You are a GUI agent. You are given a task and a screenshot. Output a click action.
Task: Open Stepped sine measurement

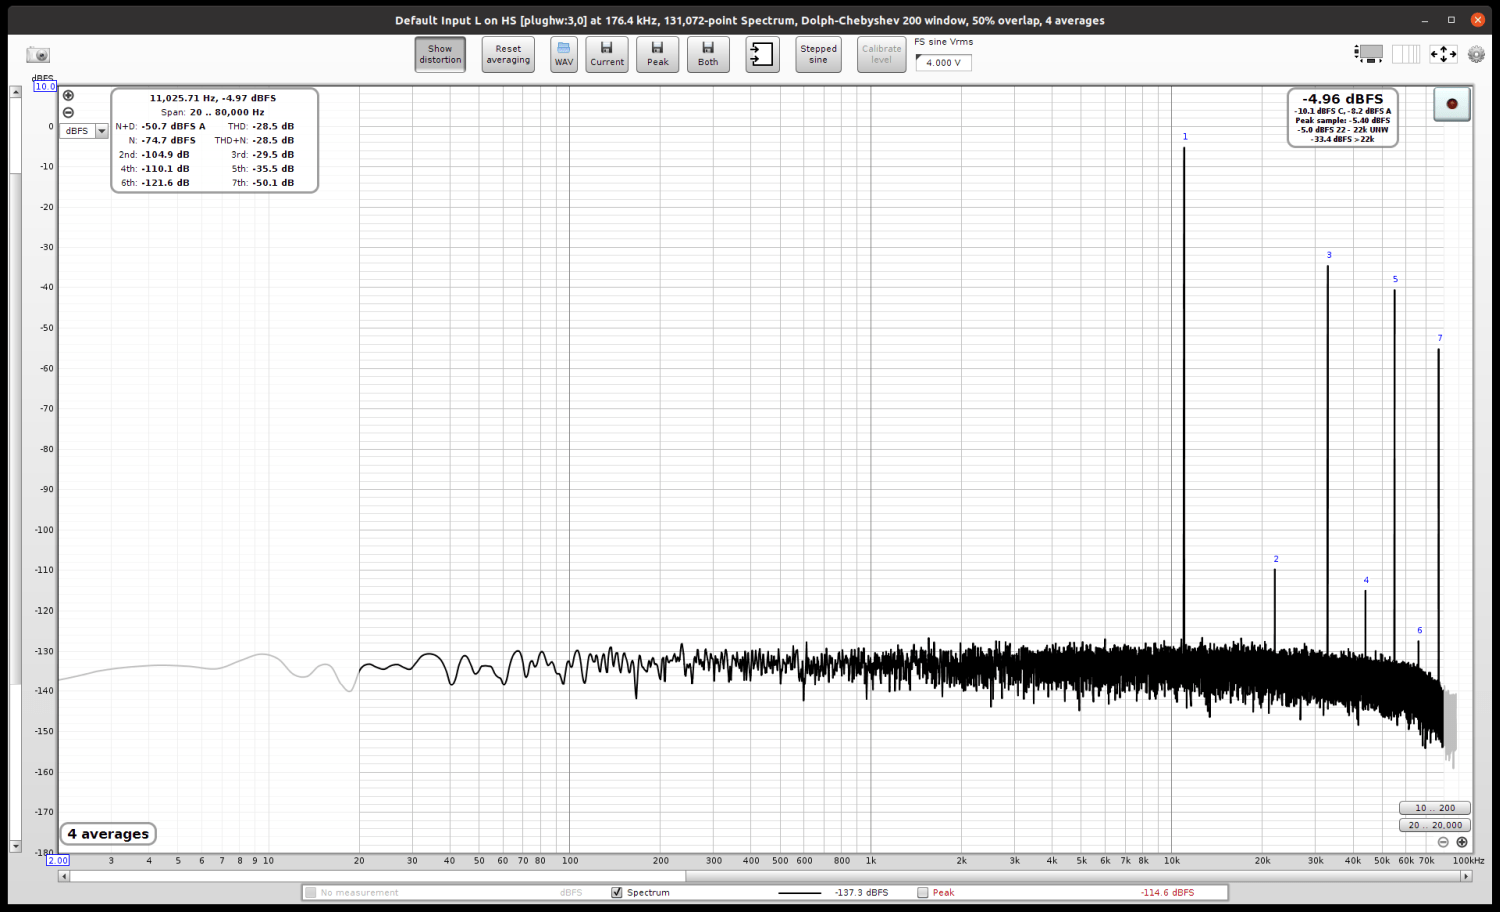pos(818,54)
